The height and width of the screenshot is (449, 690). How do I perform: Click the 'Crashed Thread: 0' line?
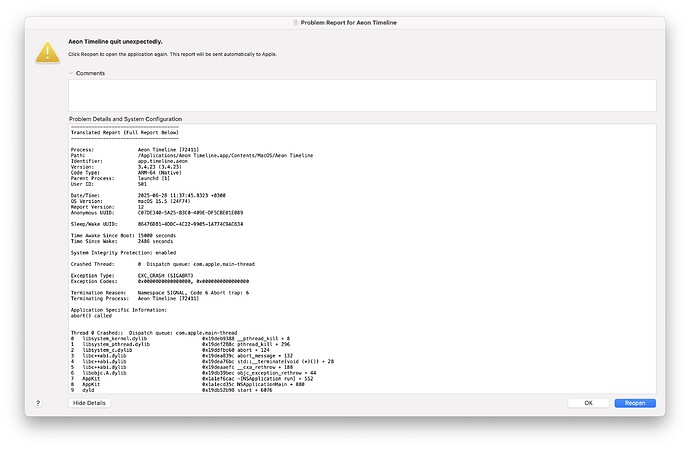coord(163,264)
